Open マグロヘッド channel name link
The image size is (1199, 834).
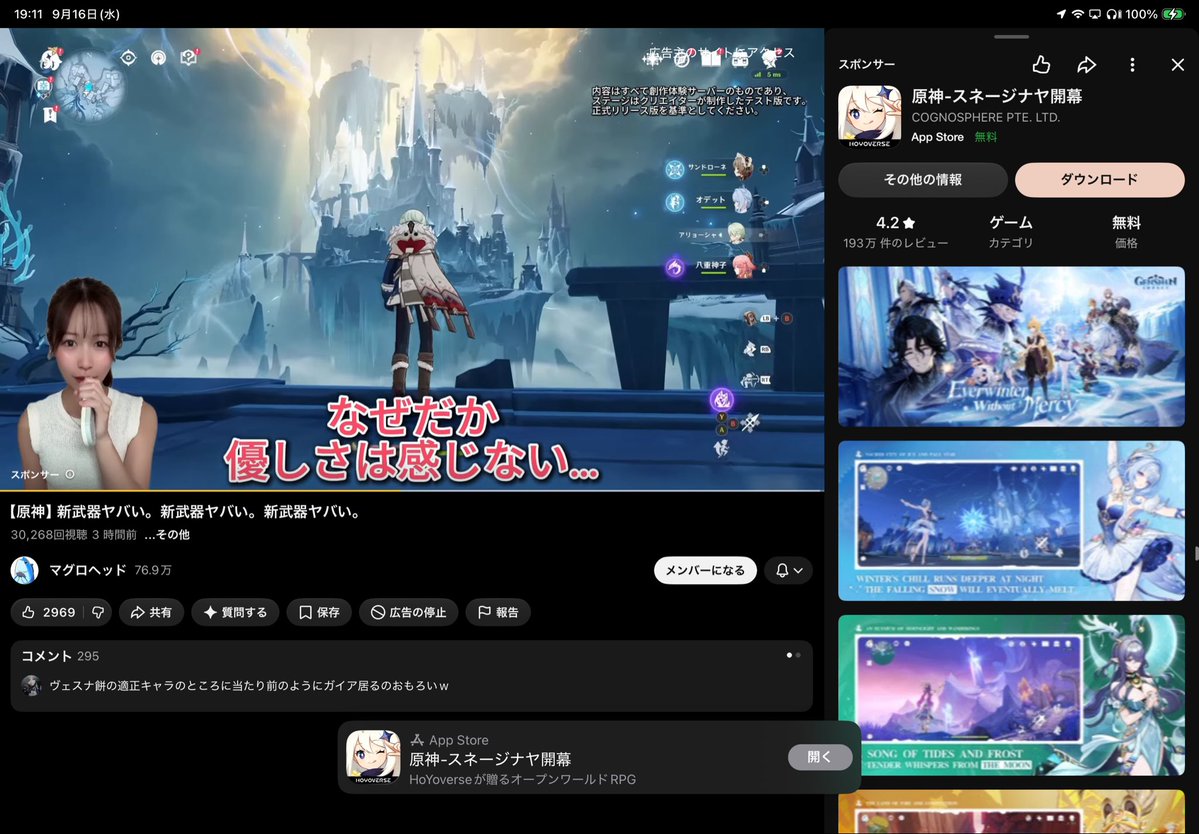88,570
